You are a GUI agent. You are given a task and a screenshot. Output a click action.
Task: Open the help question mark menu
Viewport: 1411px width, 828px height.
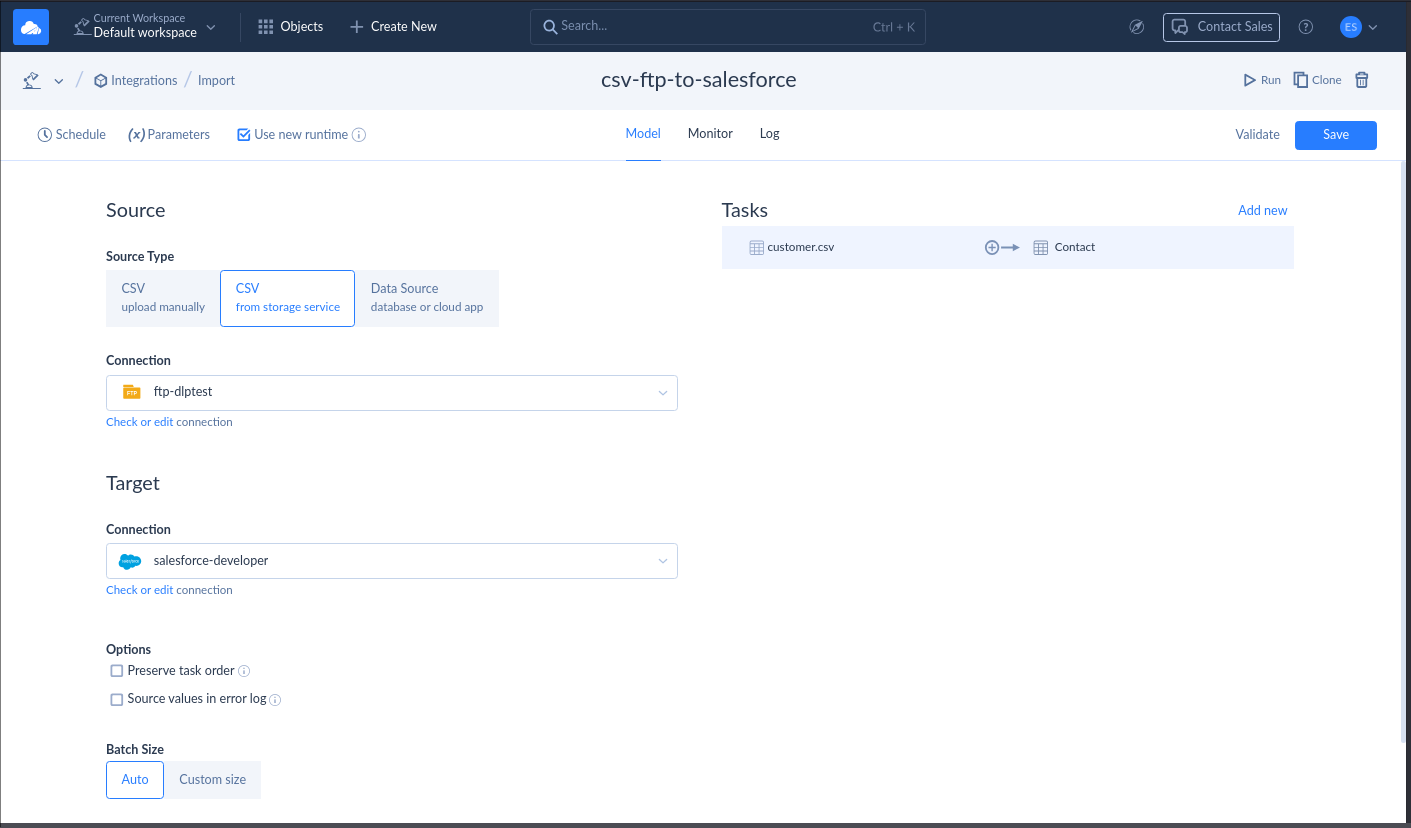1306,27
